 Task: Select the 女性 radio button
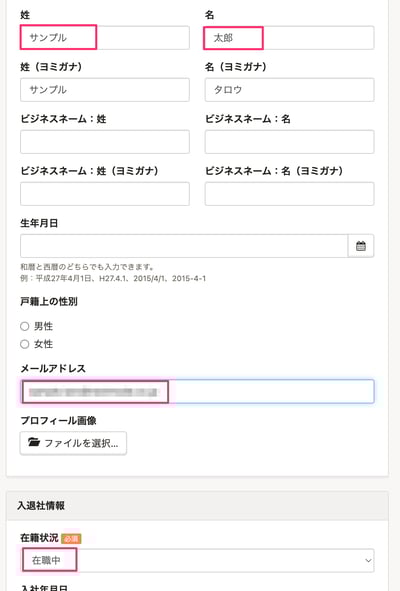click(25, 344)
